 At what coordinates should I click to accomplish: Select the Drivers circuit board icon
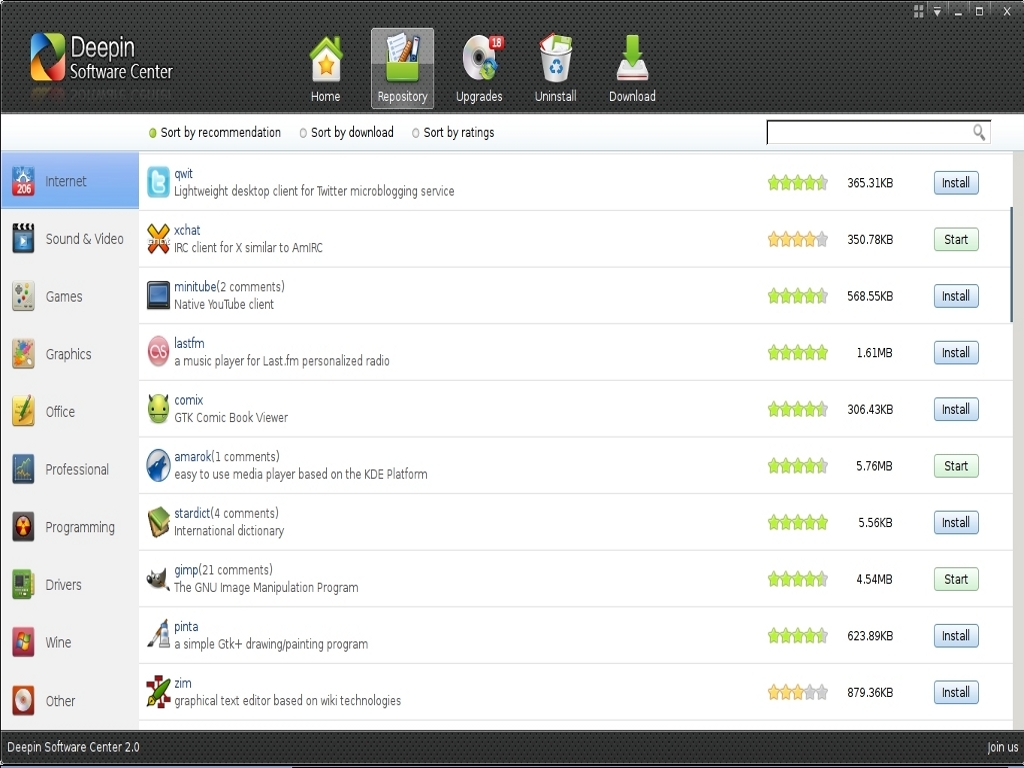tap(23, 584)
